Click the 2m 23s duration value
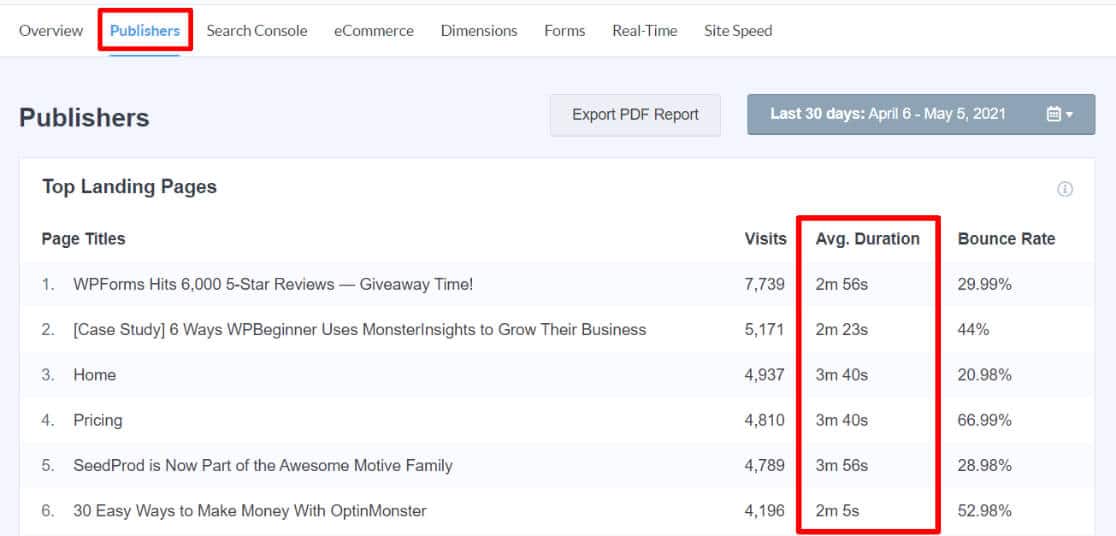The image size is (1116, 536). [842, 330]
